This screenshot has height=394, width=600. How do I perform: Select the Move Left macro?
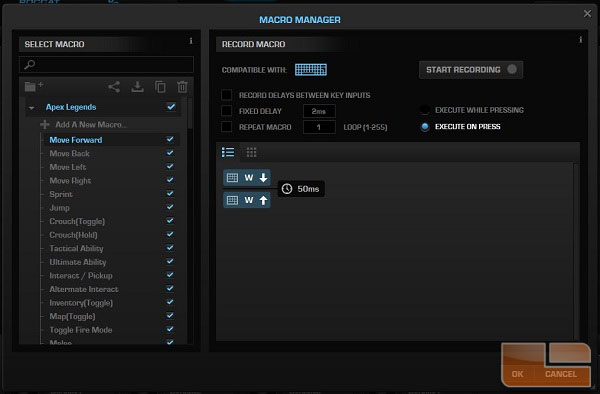coord(68,167)
